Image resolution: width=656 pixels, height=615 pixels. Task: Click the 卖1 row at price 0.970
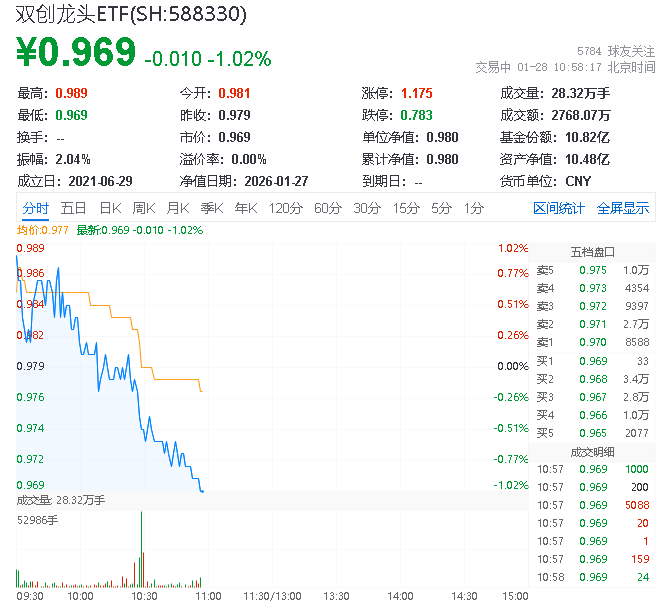point(592,342)
